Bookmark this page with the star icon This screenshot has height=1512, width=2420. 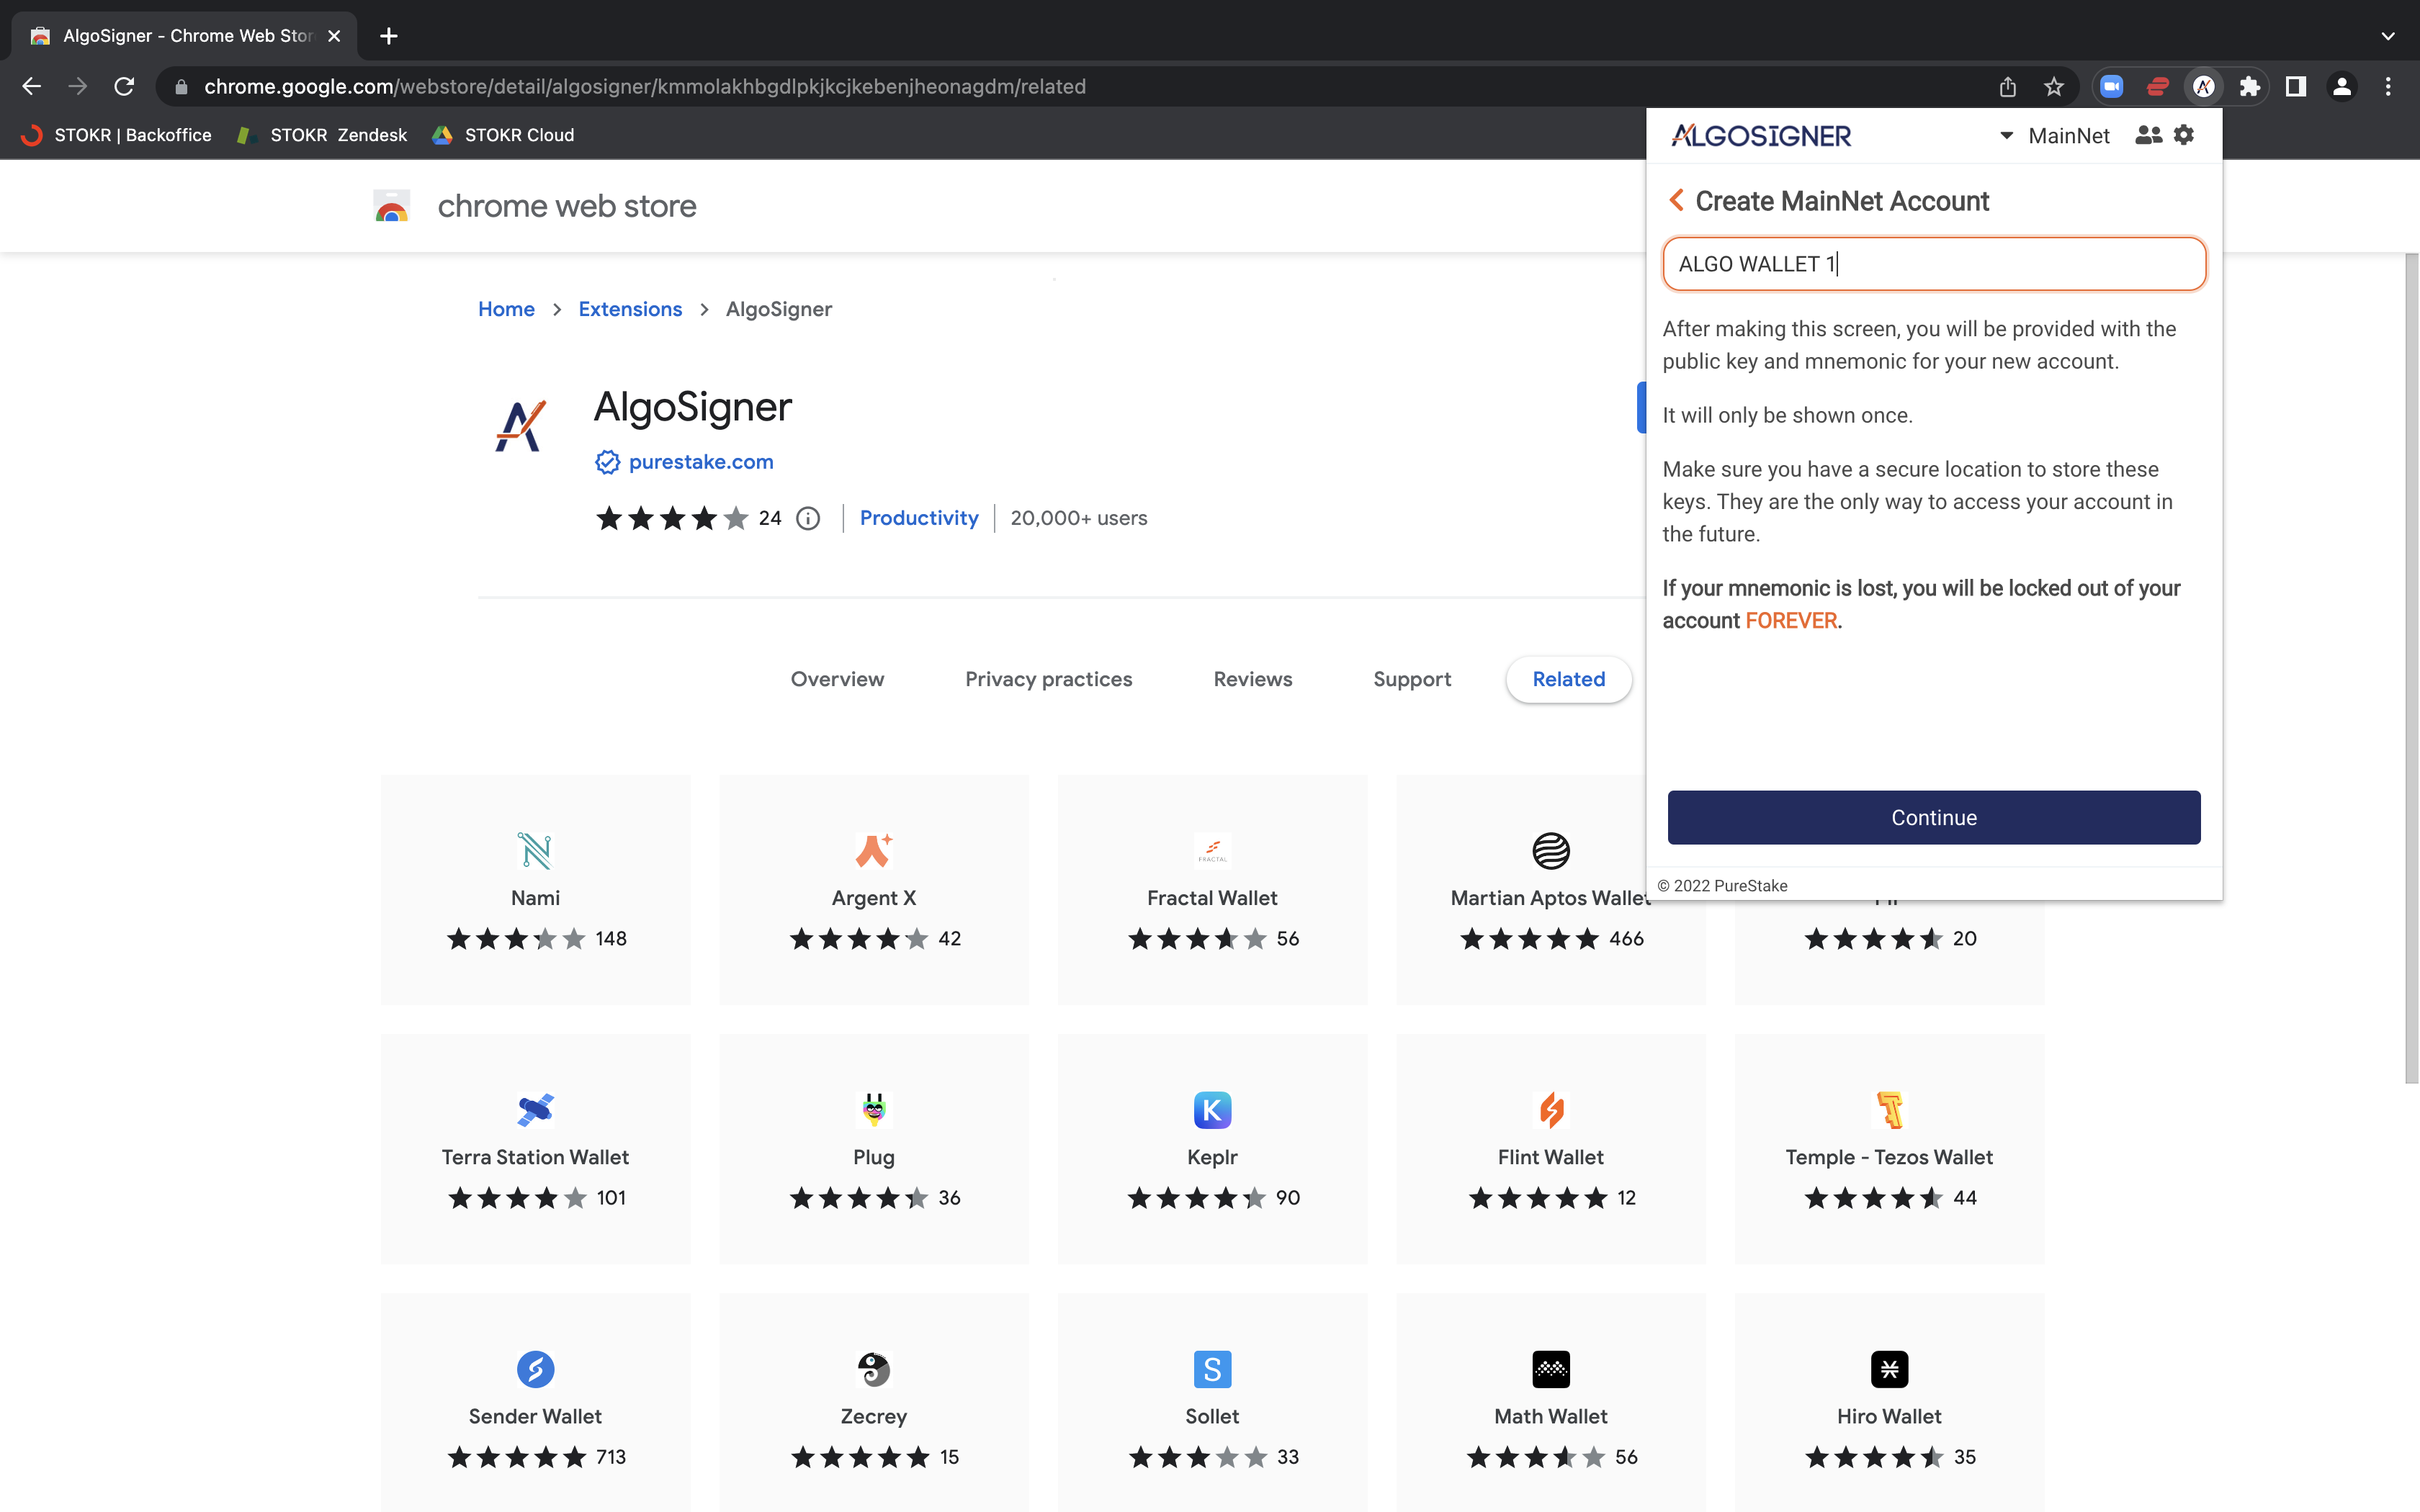[2054, 87]
